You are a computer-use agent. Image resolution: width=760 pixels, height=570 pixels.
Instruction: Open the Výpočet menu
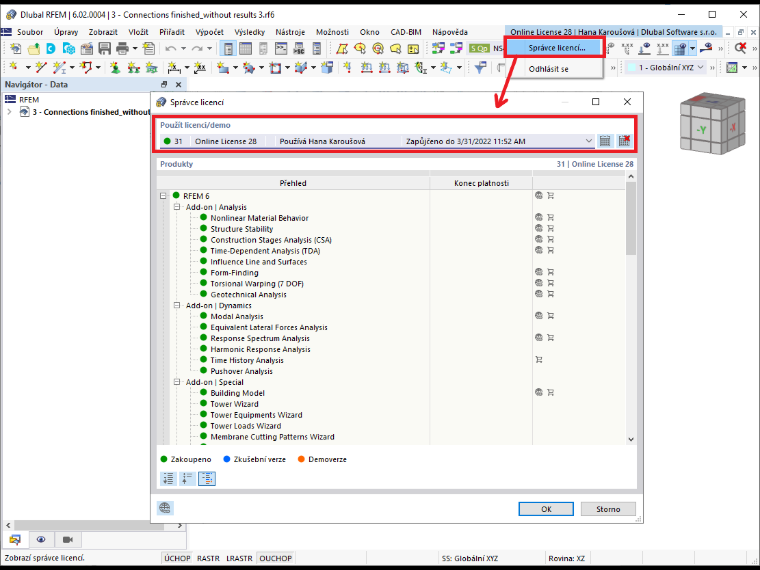209,32
